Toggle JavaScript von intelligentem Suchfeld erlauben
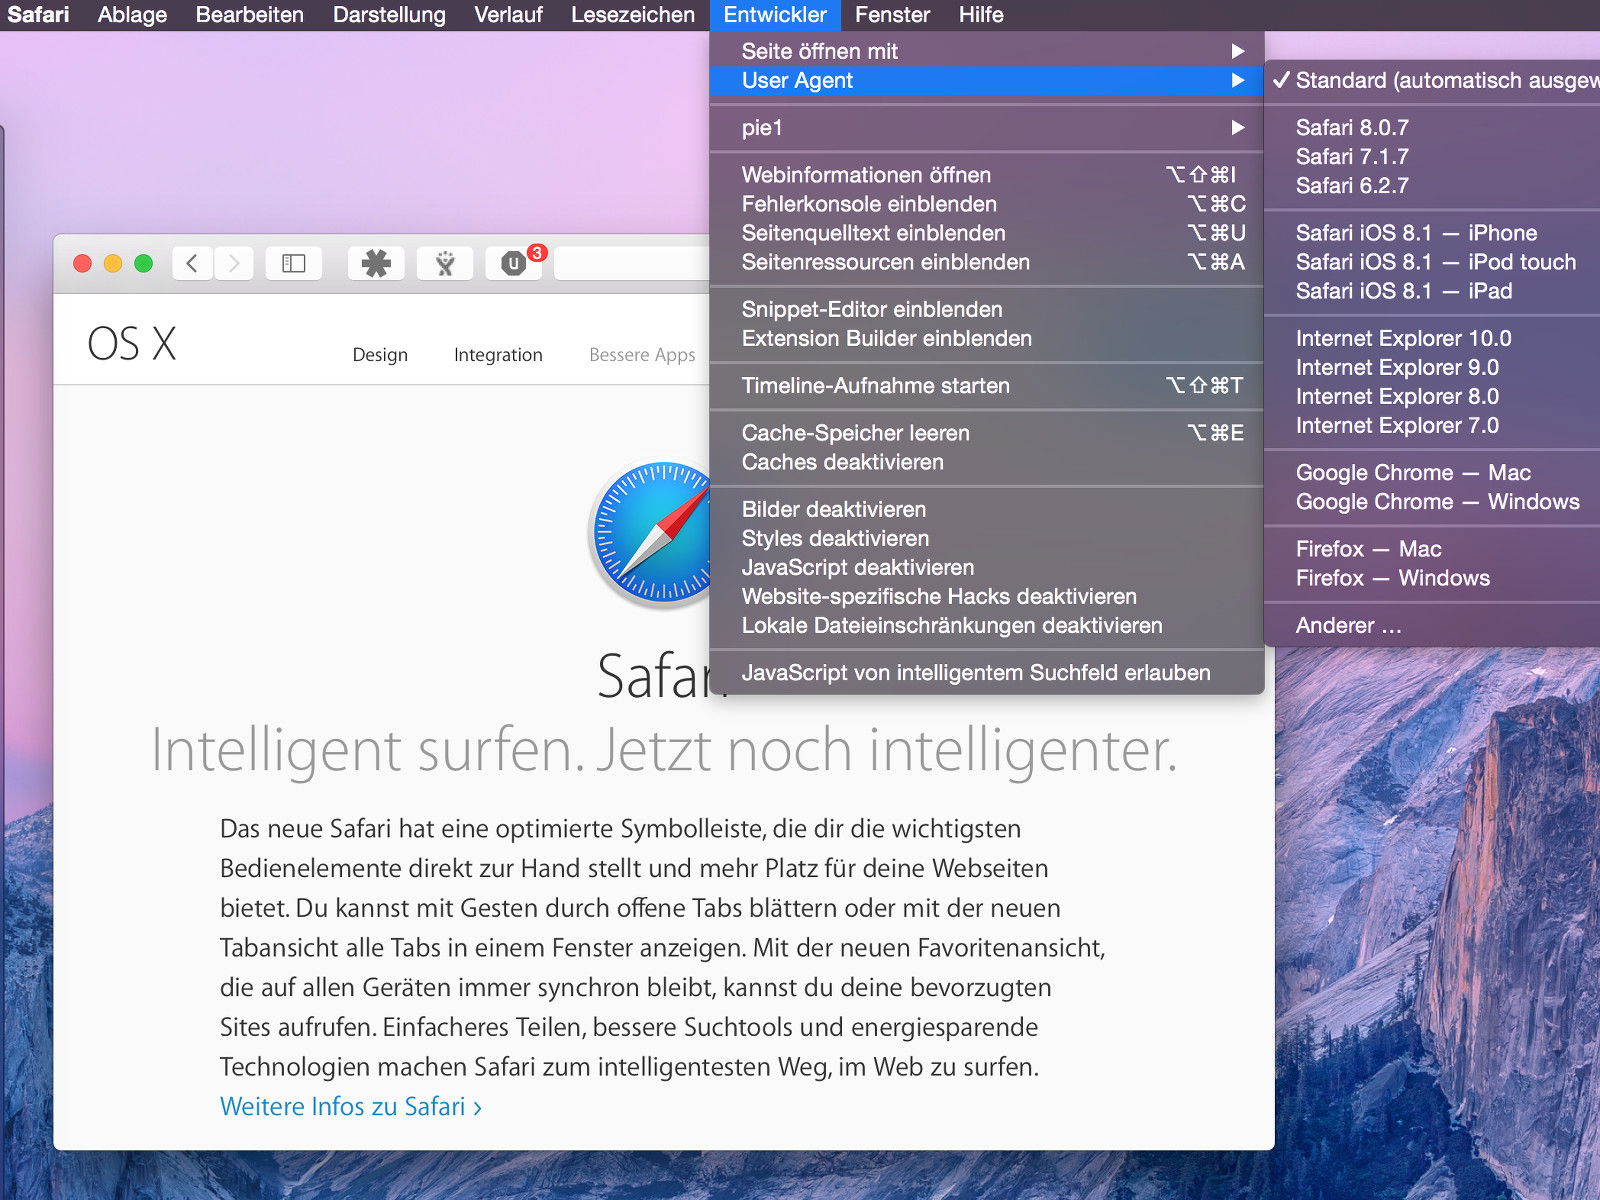 [987, 673]
